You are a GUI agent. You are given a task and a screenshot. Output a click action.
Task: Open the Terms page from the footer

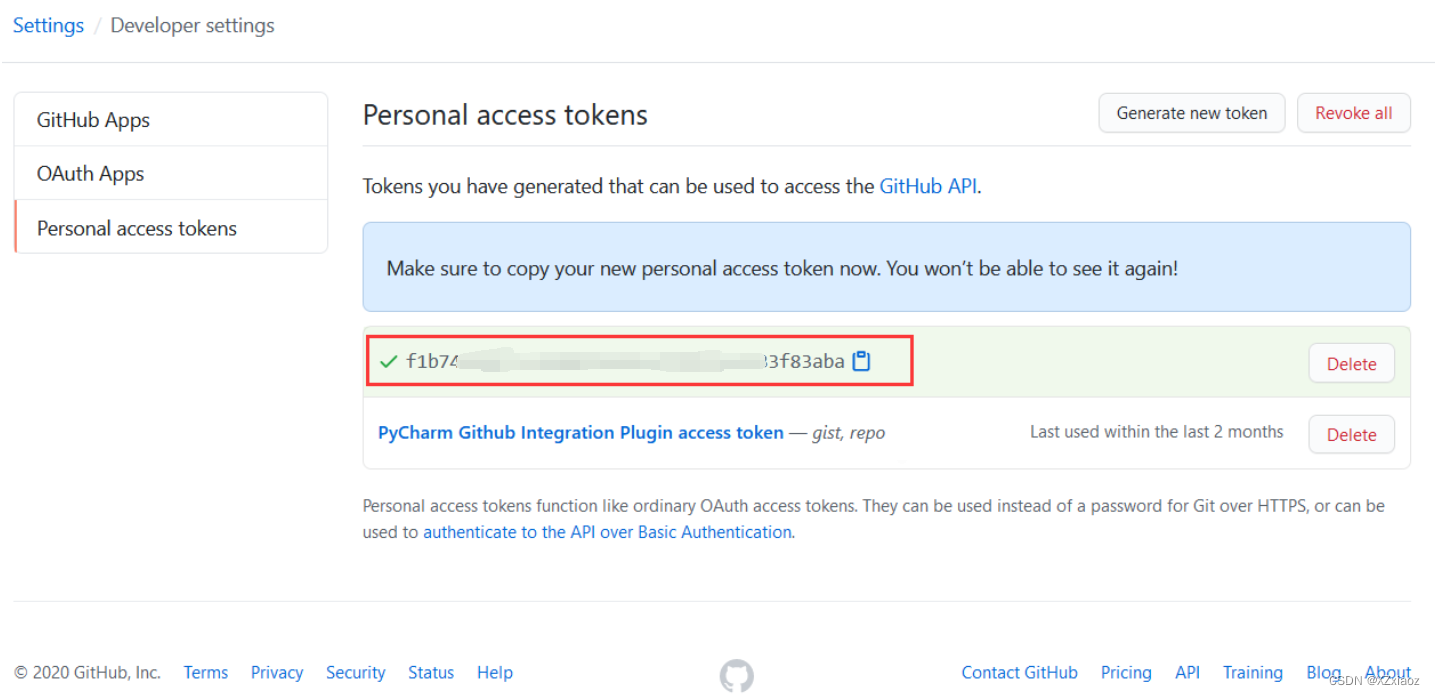click(x=205, y=672)
